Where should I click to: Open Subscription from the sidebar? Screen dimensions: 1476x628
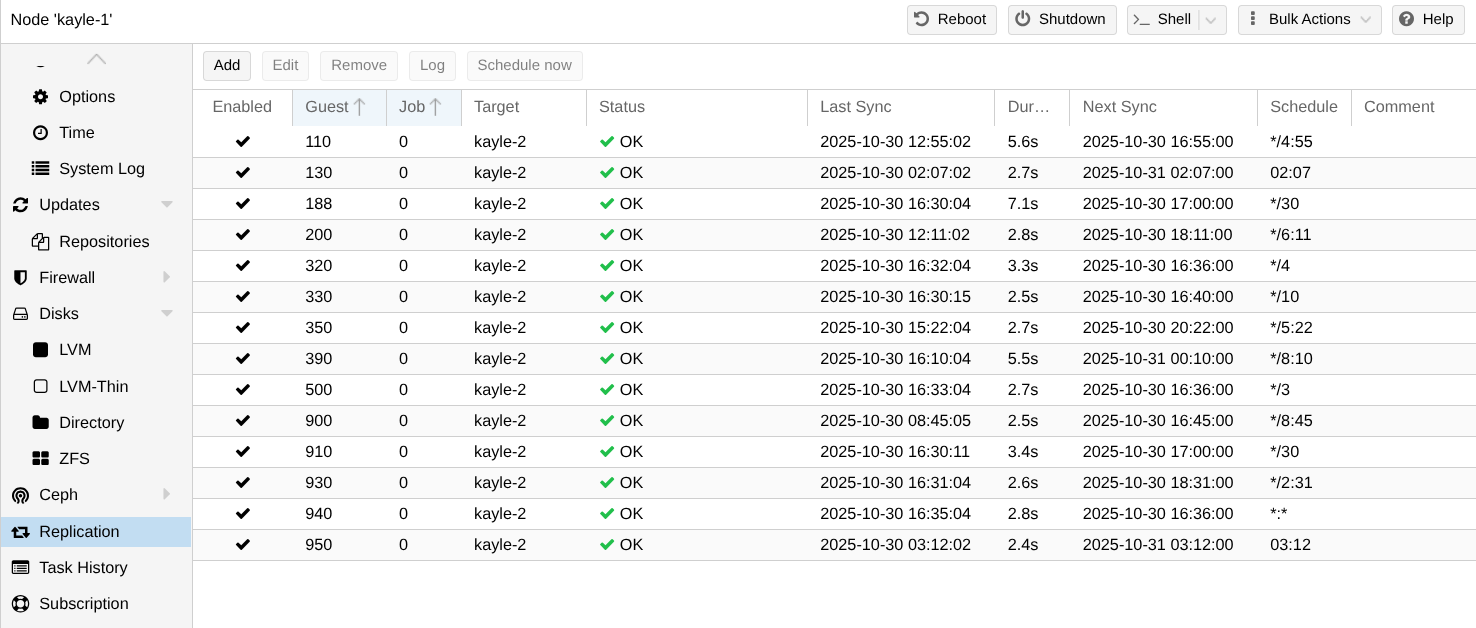83,604
